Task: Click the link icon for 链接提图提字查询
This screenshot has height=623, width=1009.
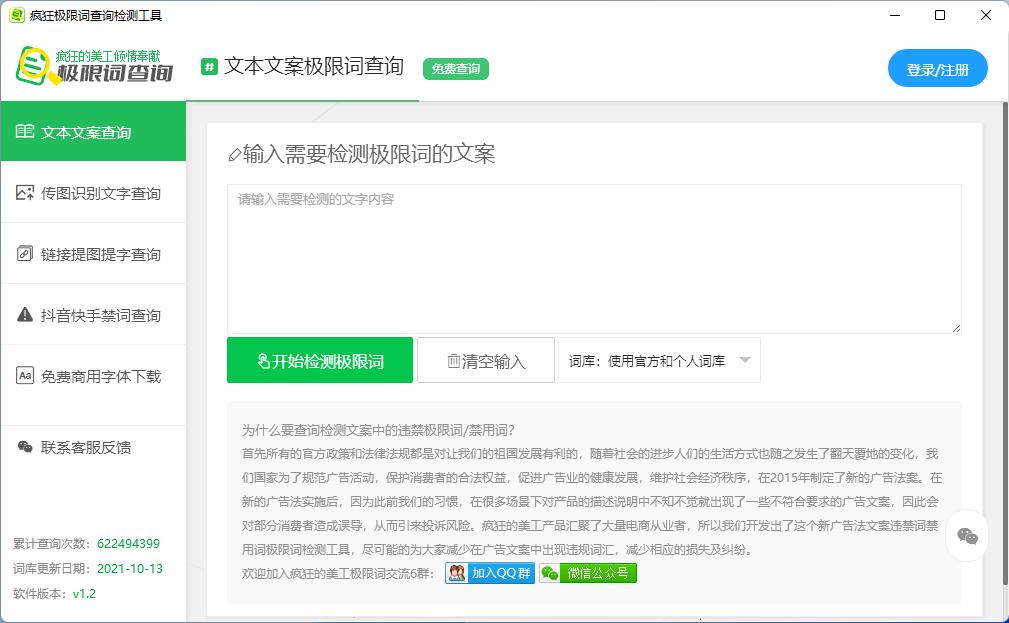Action: (24, 254)
